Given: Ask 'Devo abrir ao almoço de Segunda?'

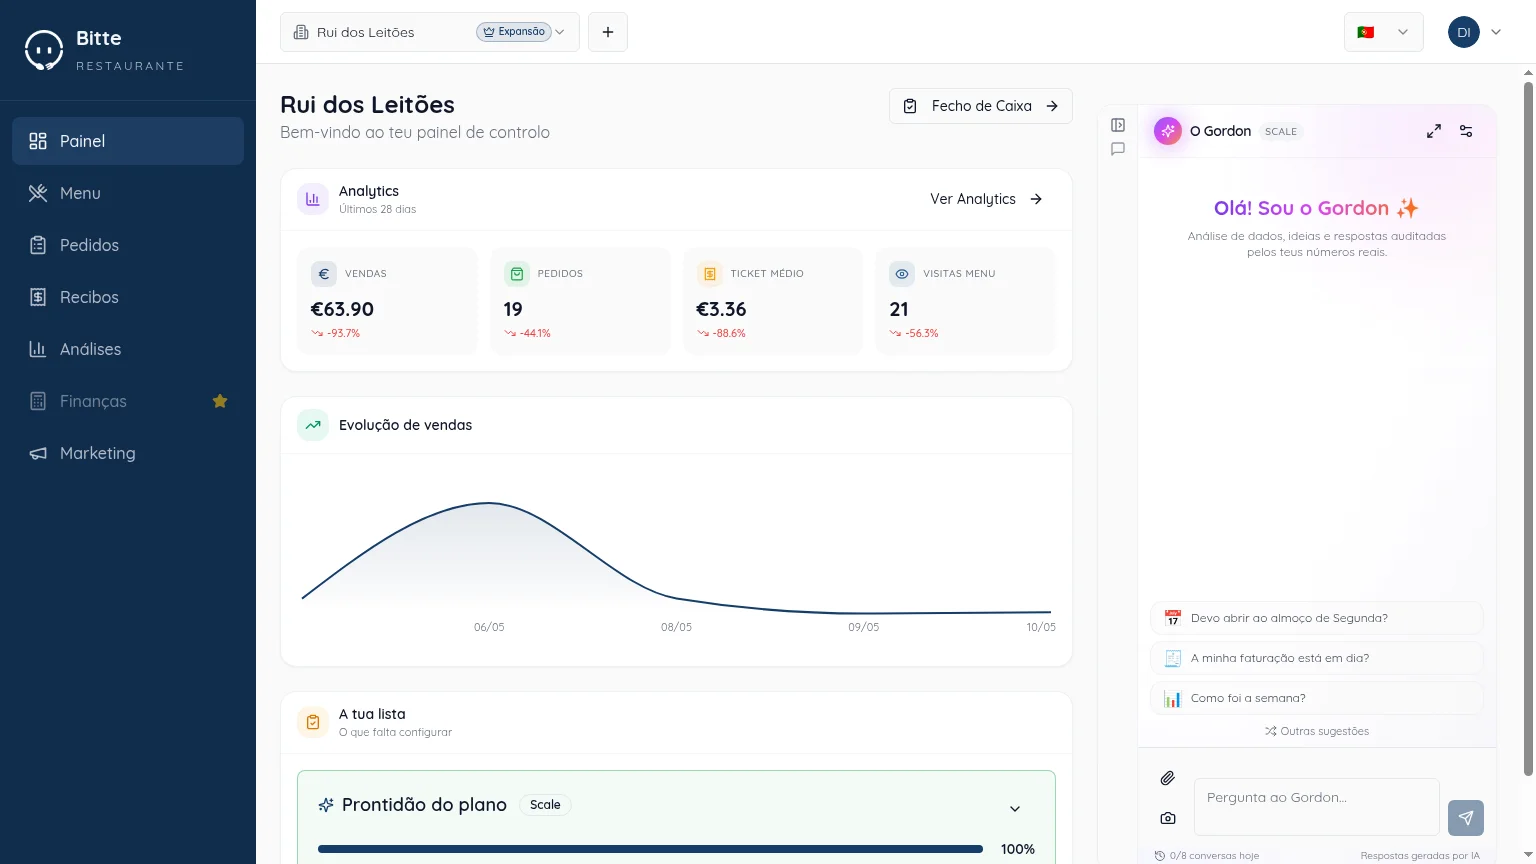Looking at the screenshot, I should 1317,618.
